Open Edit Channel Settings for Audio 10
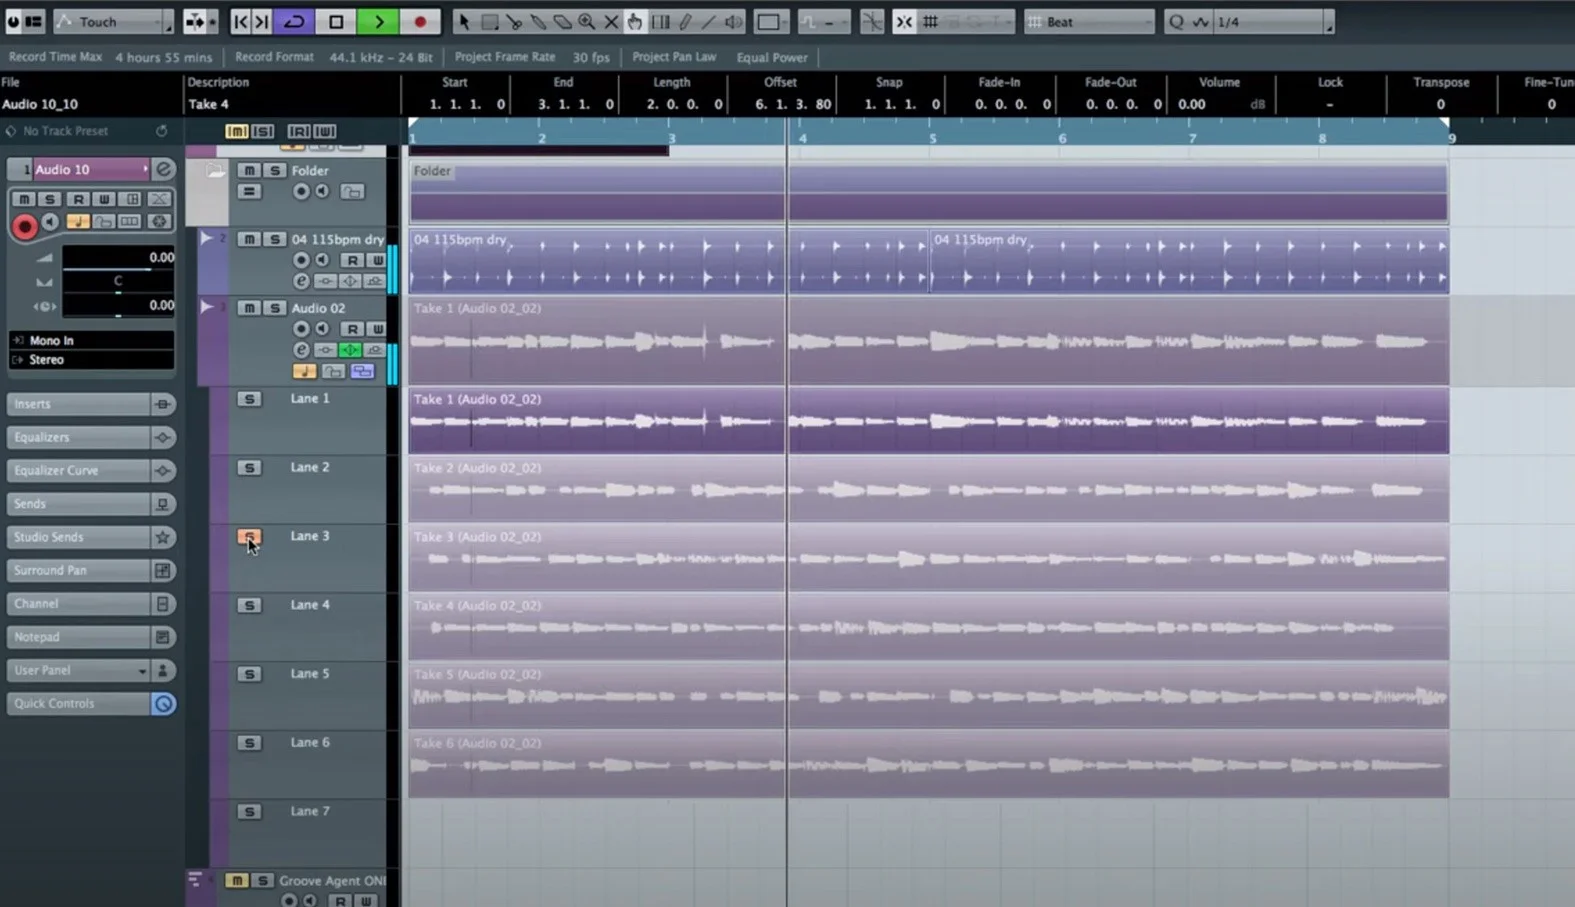Viewport: 1575px width, 907px height. 164,169
